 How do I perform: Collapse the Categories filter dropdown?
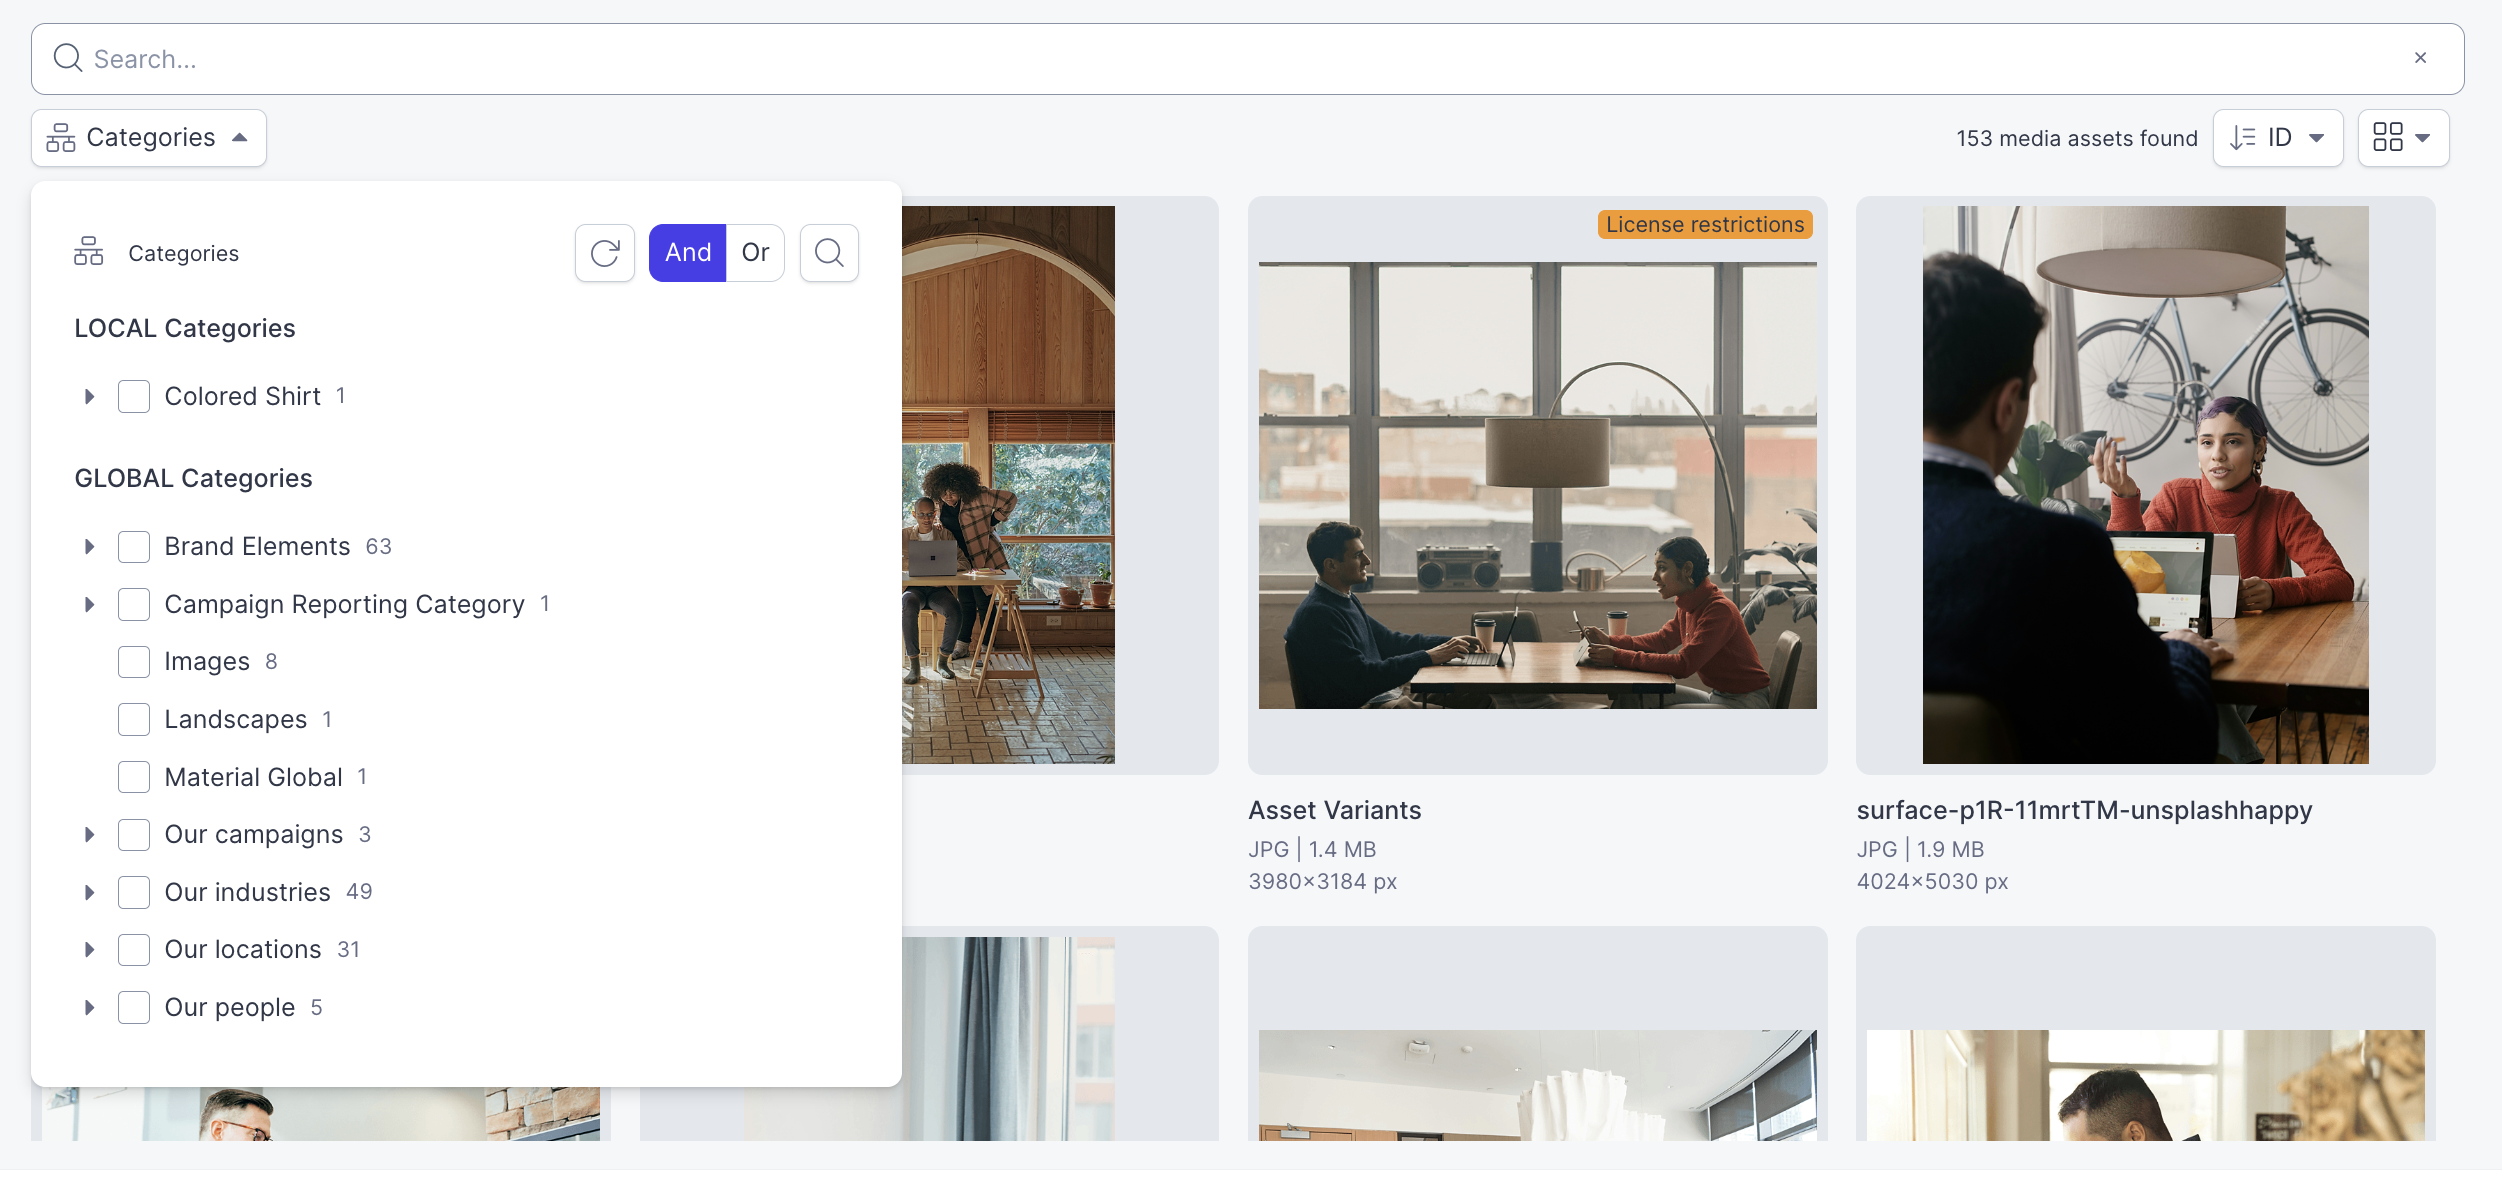(x=149, y=138)
